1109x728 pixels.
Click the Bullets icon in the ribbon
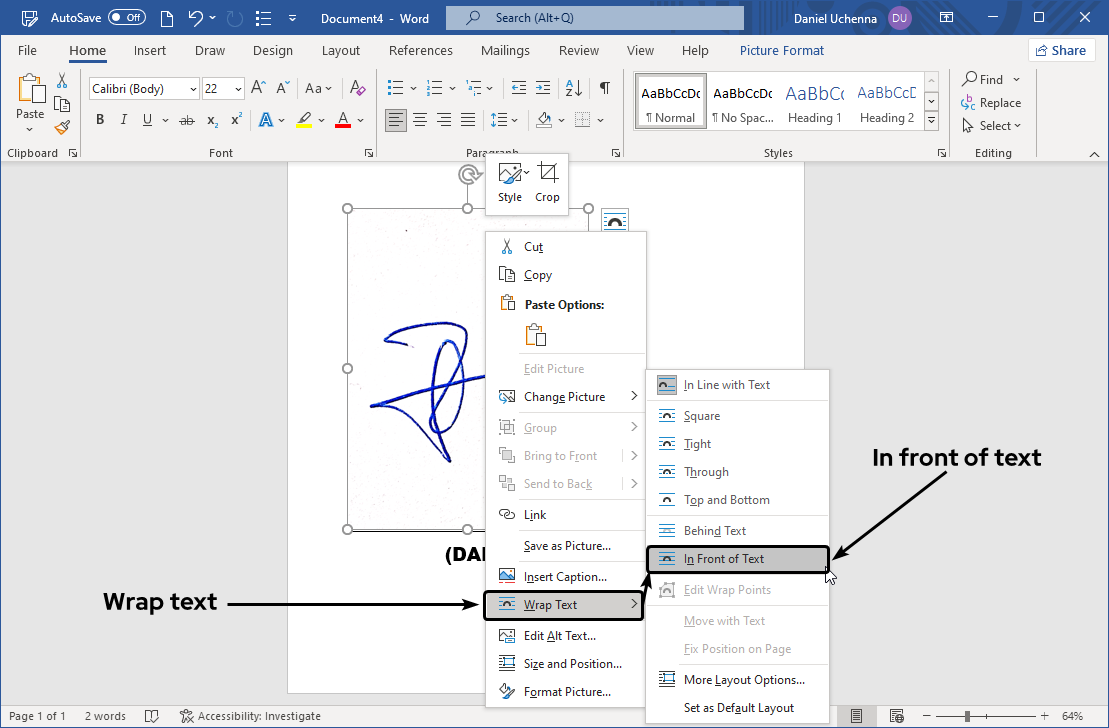click(395, 88)
